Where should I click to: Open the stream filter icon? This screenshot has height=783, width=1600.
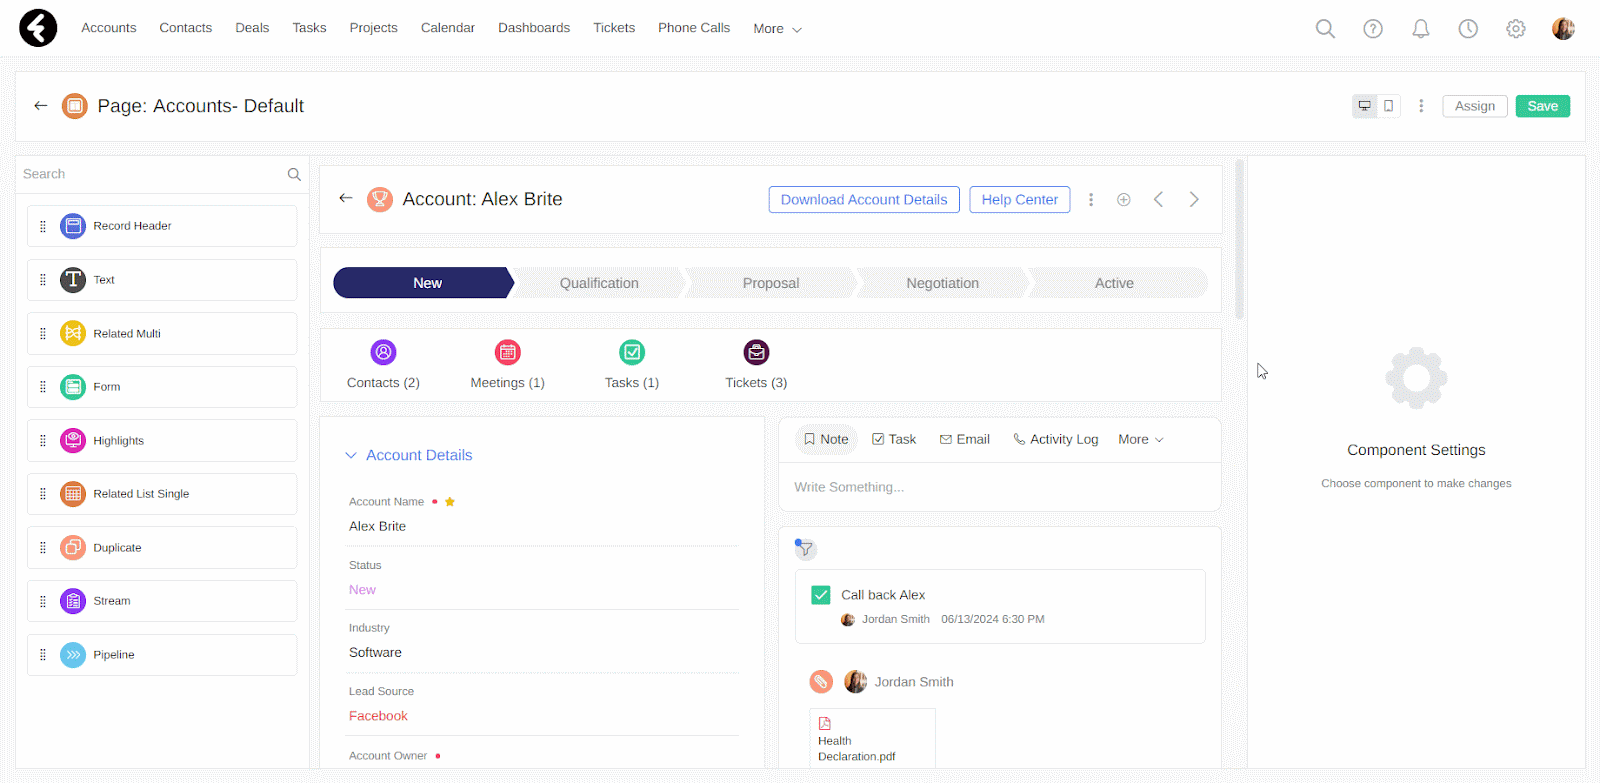pyautogui.click(x=805, y=549)
